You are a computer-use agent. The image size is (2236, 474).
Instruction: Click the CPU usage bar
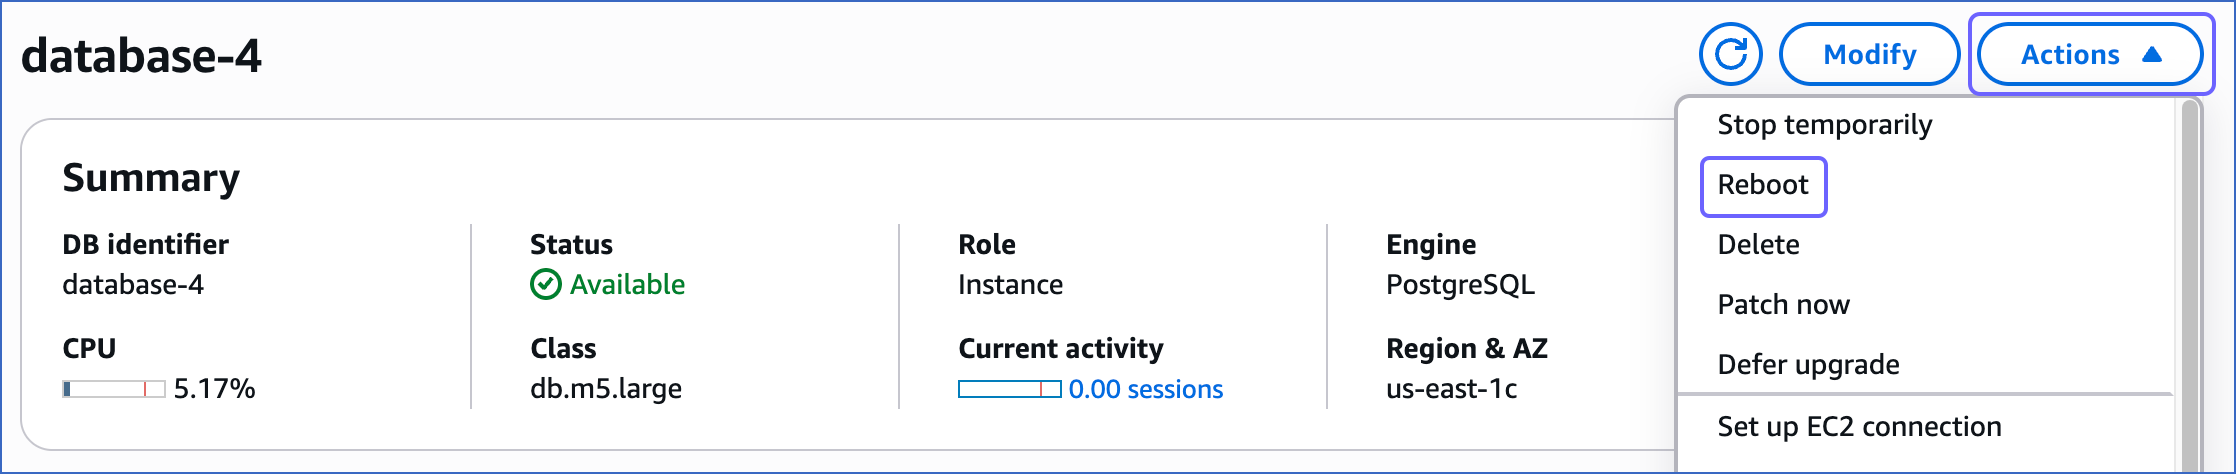click(113, 389)
